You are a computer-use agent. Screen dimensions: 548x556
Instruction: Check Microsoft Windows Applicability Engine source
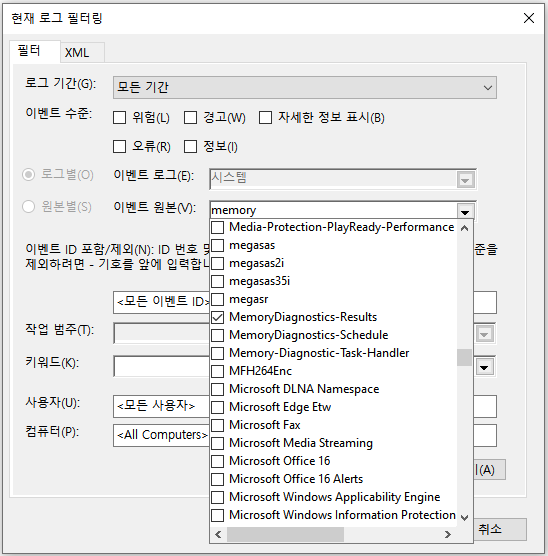tap(217, 497)
